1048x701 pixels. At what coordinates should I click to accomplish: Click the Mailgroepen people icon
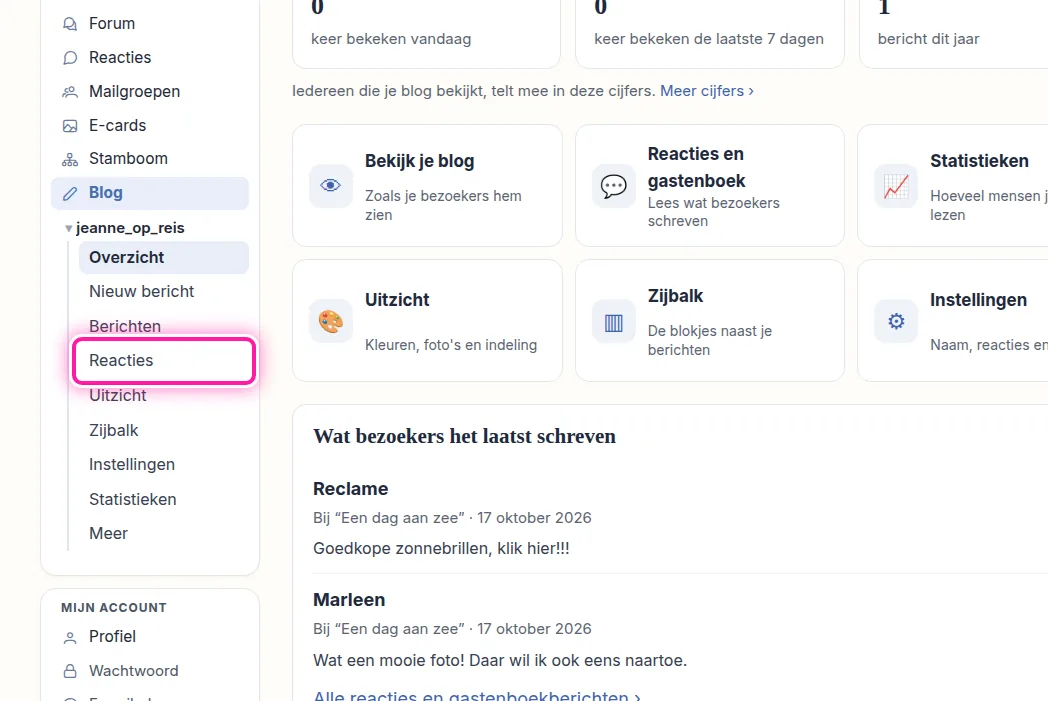[x=70, y=92]
